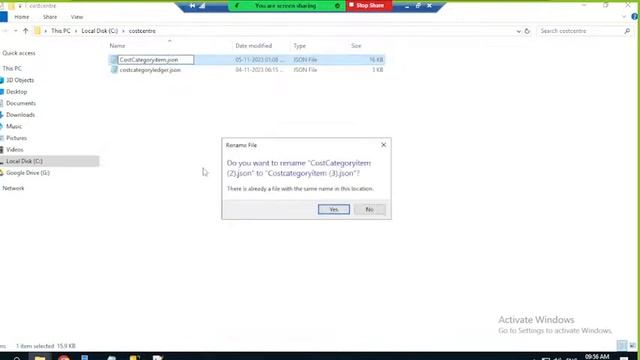Click costcentre in the address path
Viewport: 640px width, 360px height.
click(x=142, y=31)
